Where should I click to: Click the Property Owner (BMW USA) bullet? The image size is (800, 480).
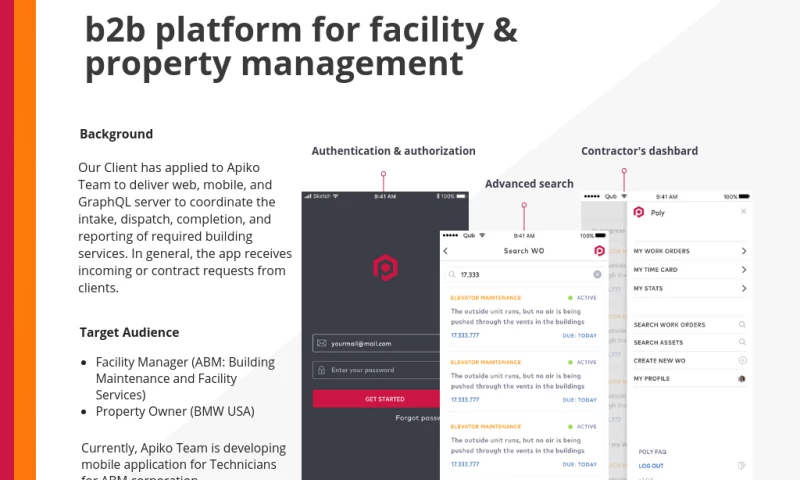175,411
